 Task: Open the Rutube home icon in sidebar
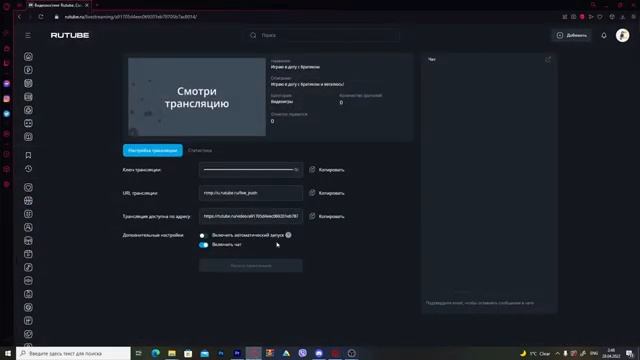point(28,57)
